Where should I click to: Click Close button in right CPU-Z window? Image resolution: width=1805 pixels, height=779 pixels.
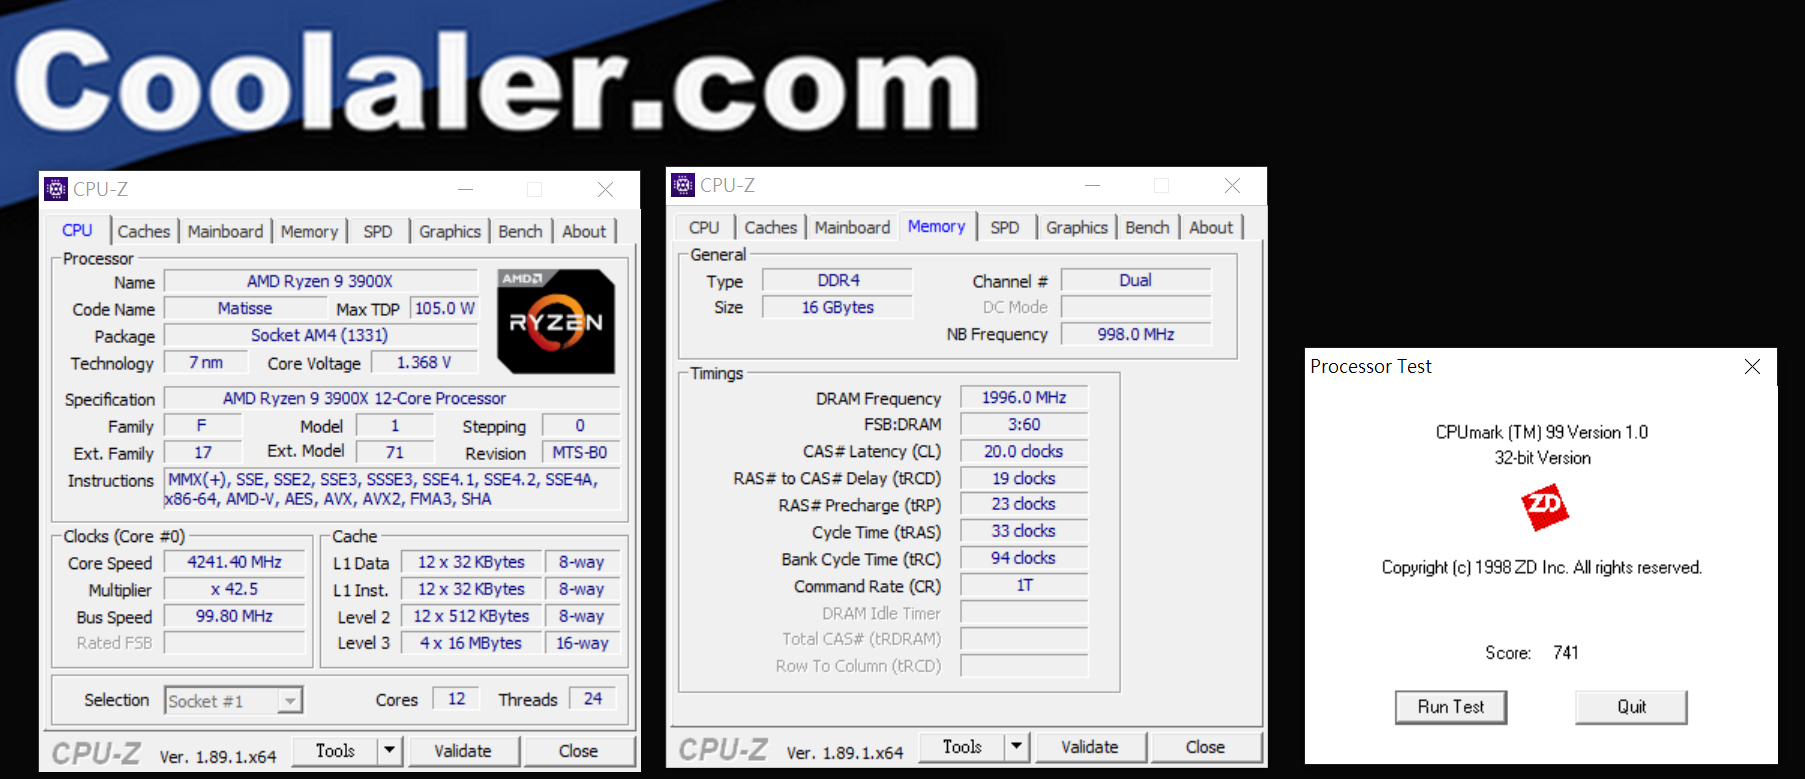pyautogui.click(x=1205, y=747)
